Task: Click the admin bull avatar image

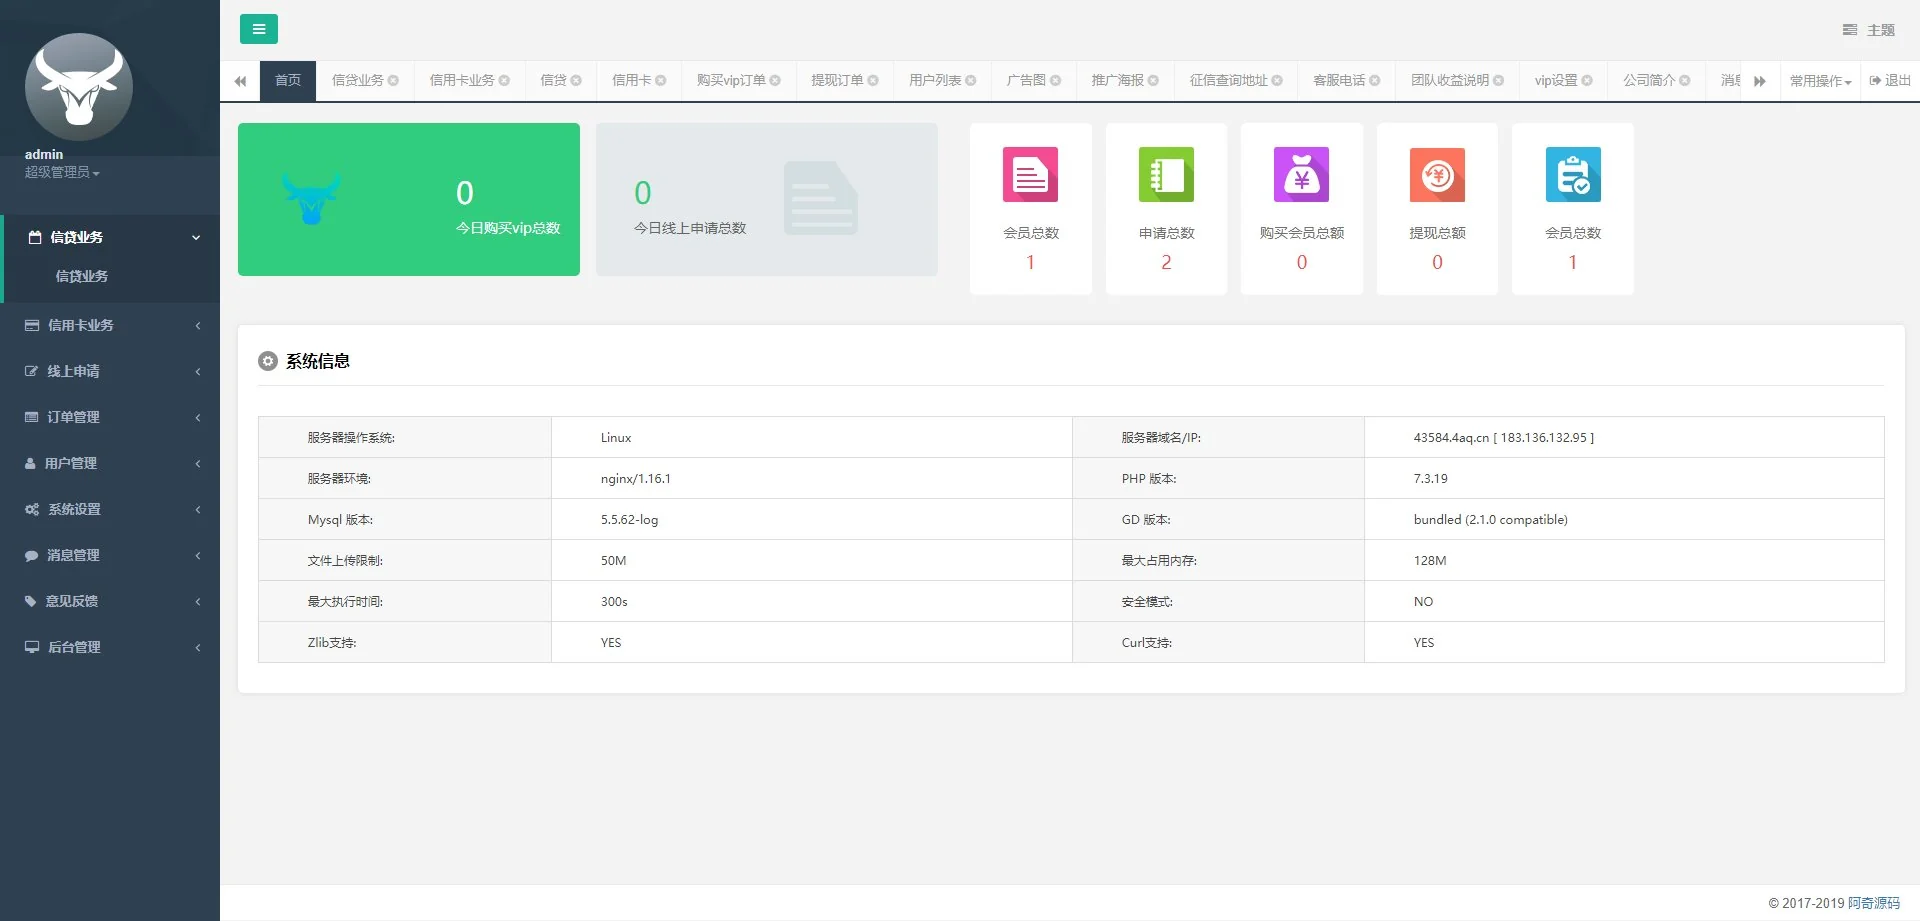Action: [78, 87]
